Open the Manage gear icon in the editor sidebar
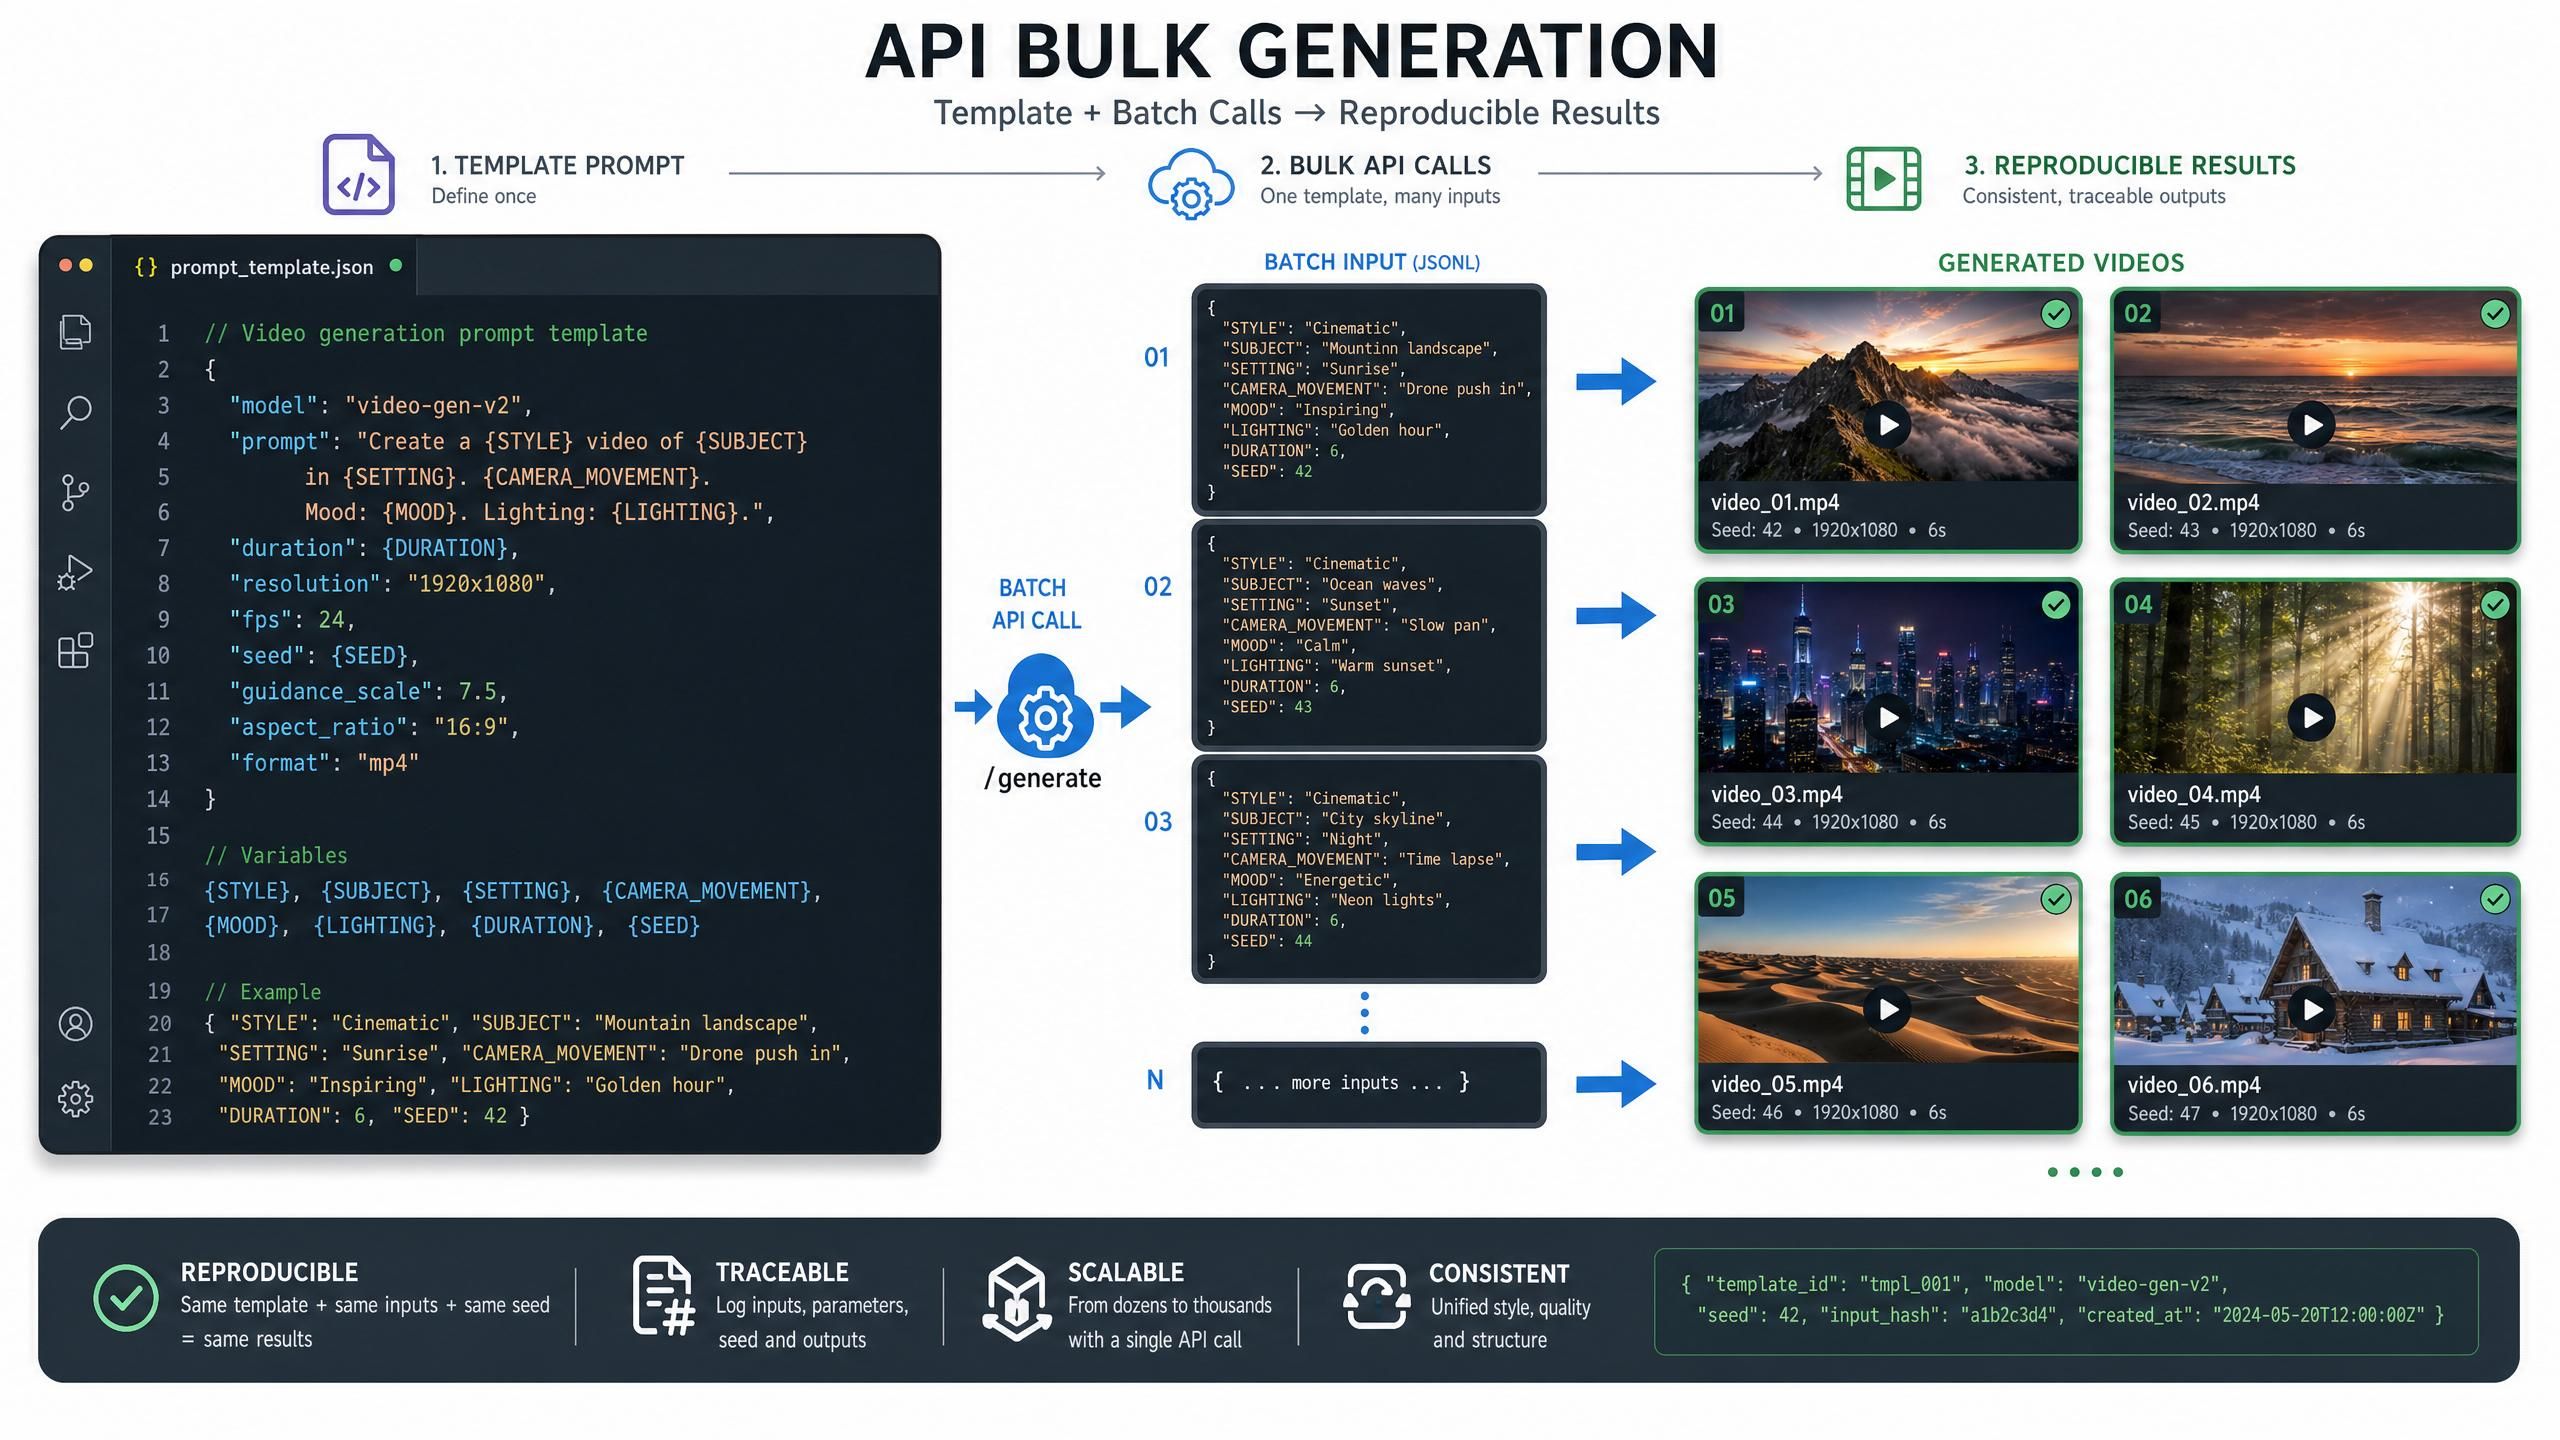This screenshot has width=2560, height=1440. point(75,1099)
